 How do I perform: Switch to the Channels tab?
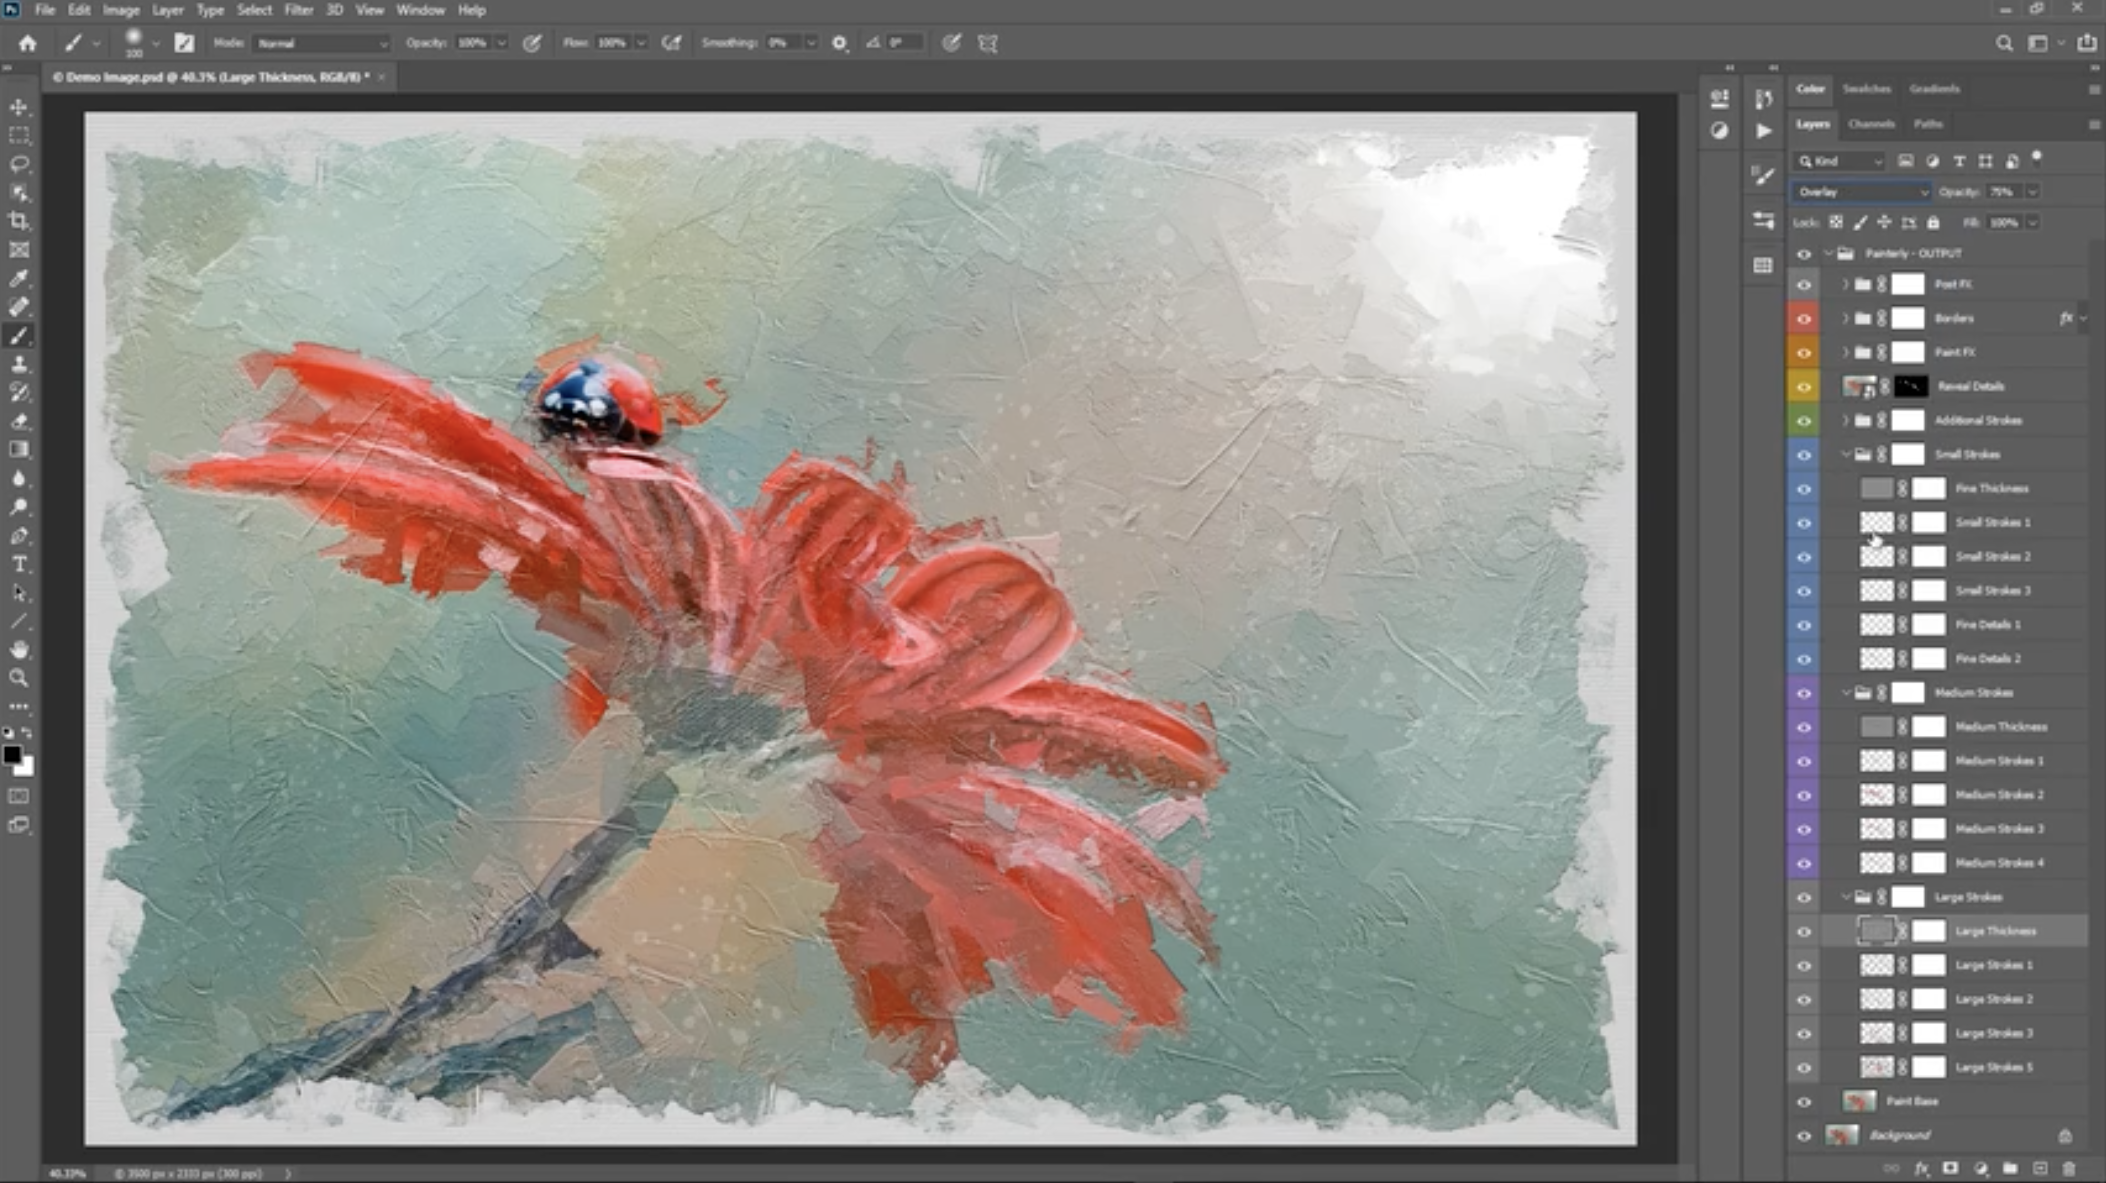point(1871,124)
